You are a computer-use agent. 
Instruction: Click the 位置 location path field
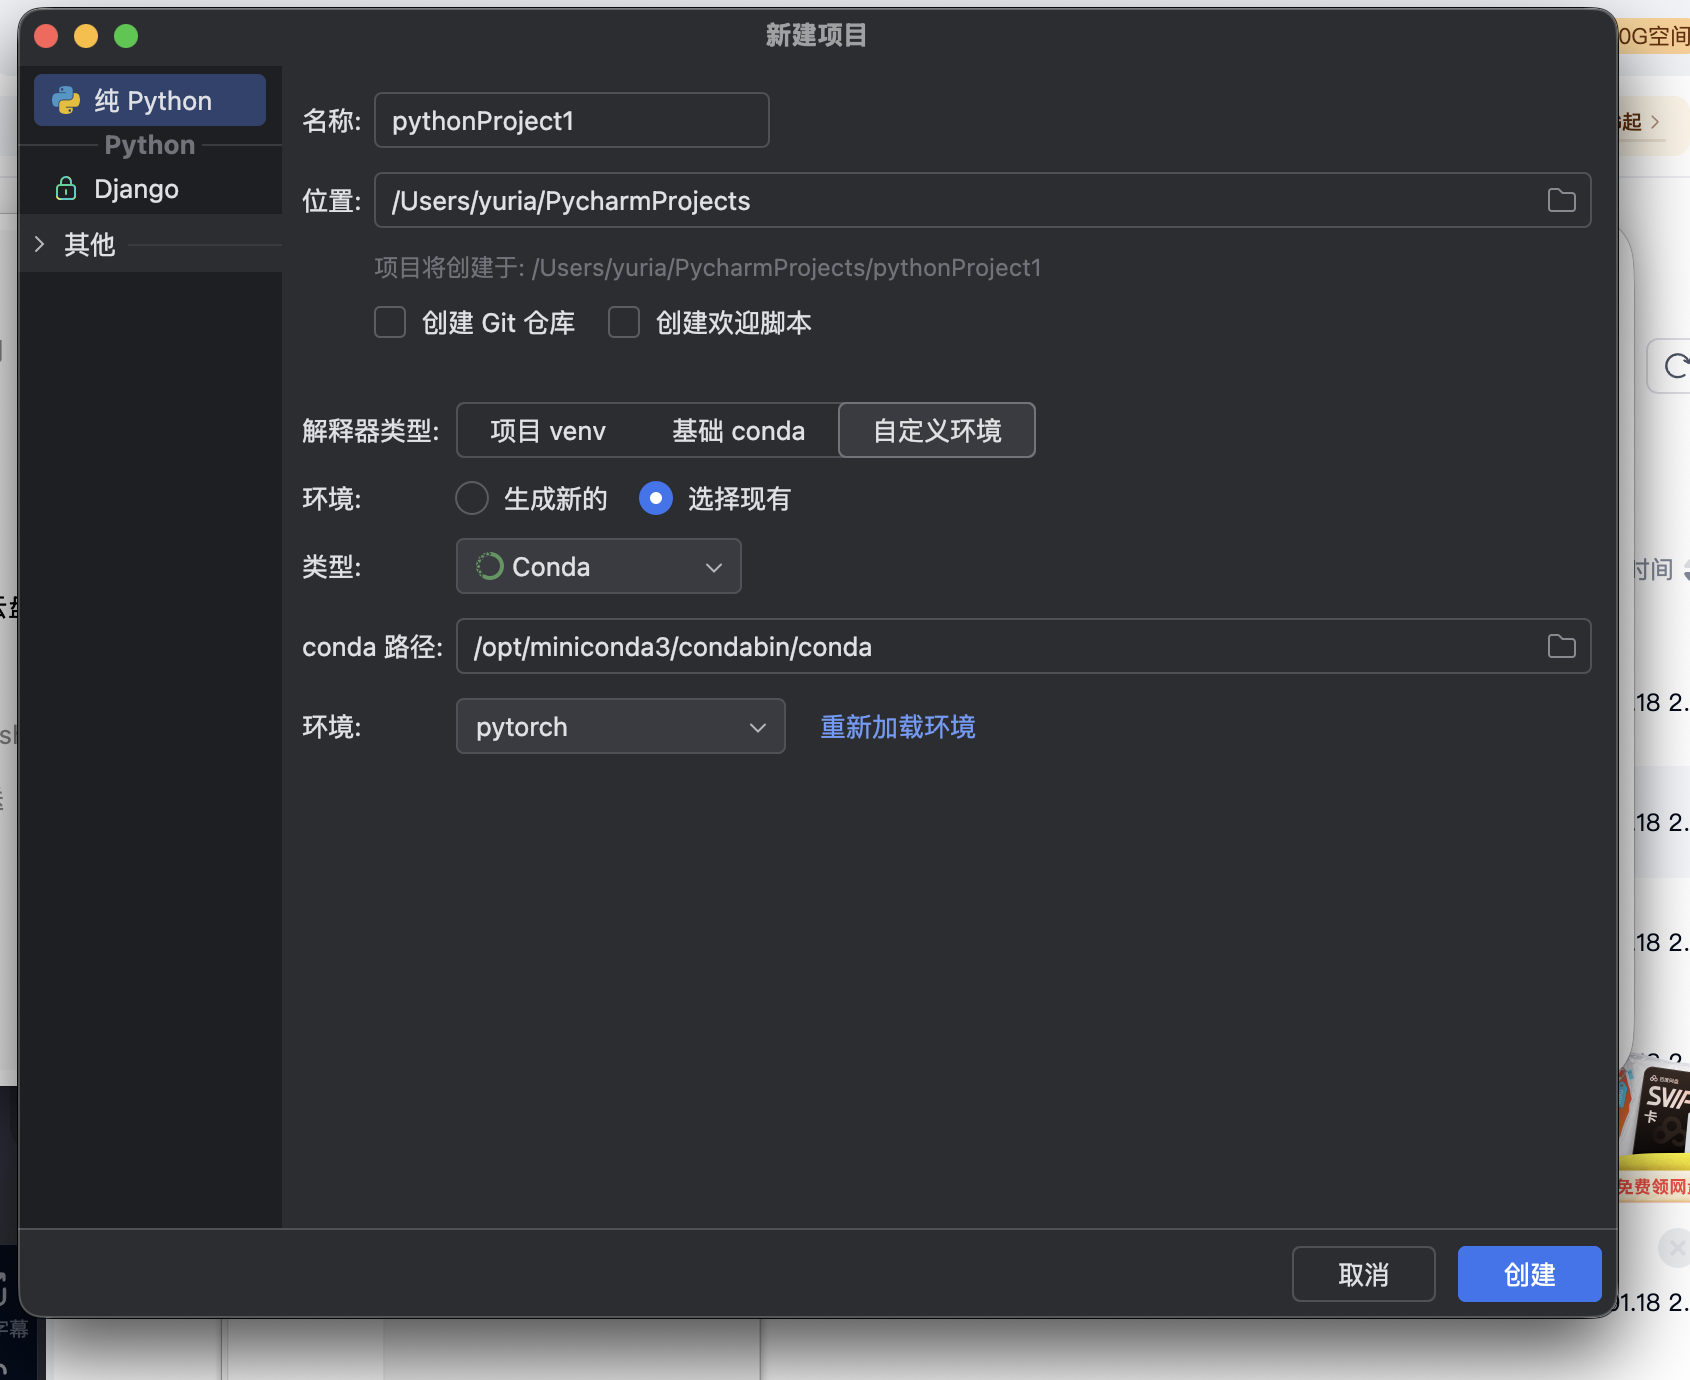pyautogui.click(x=982, y=200)
